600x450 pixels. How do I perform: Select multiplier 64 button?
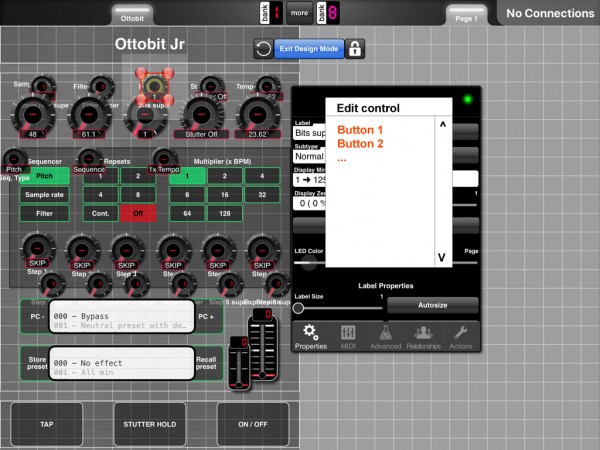(x=187, y=214)
